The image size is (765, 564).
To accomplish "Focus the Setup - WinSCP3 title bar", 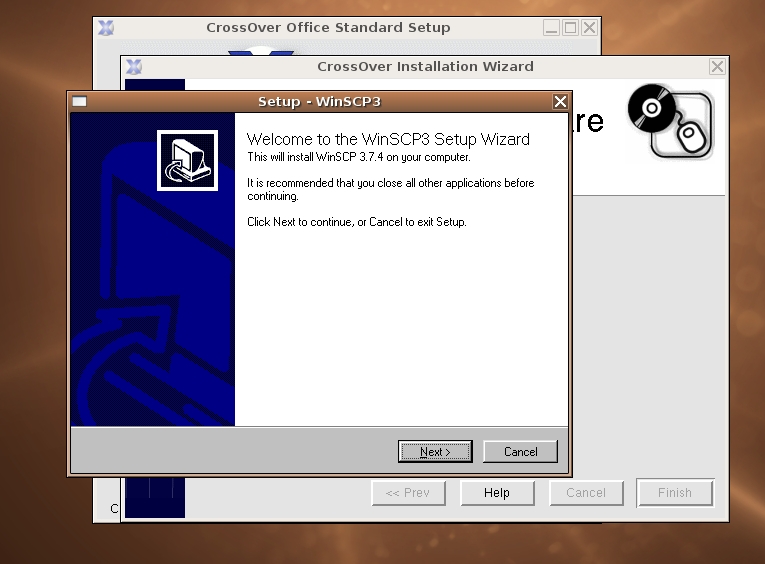I will (x=319, y=102).
